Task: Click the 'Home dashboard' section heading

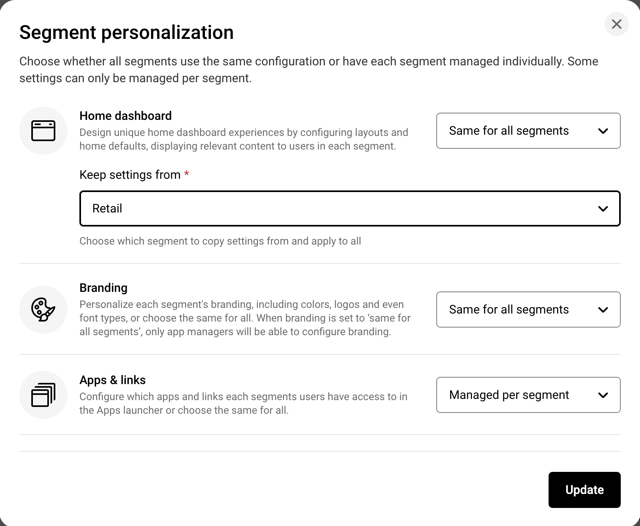Action: point(125,116)
